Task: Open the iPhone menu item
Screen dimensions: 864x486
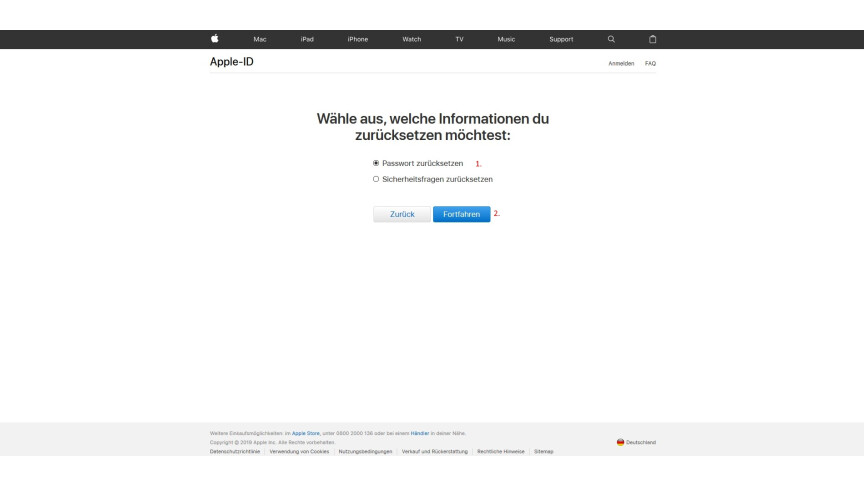Action: (358, 39)
